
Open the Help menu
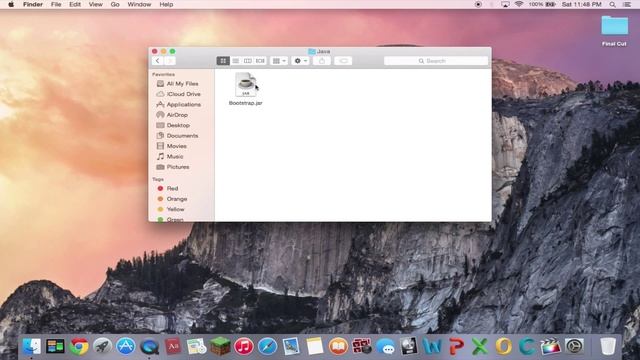pyautogui.click(x=166, y=4)
